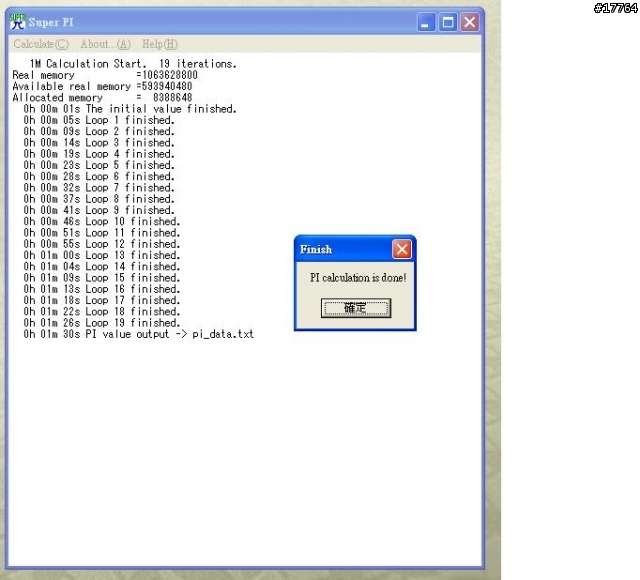Image resolution: width=640 pixels, height=580 pixels.
Task: Open the Calculate(C) menu
Action: pyautogui.click(x=41, y=44)
